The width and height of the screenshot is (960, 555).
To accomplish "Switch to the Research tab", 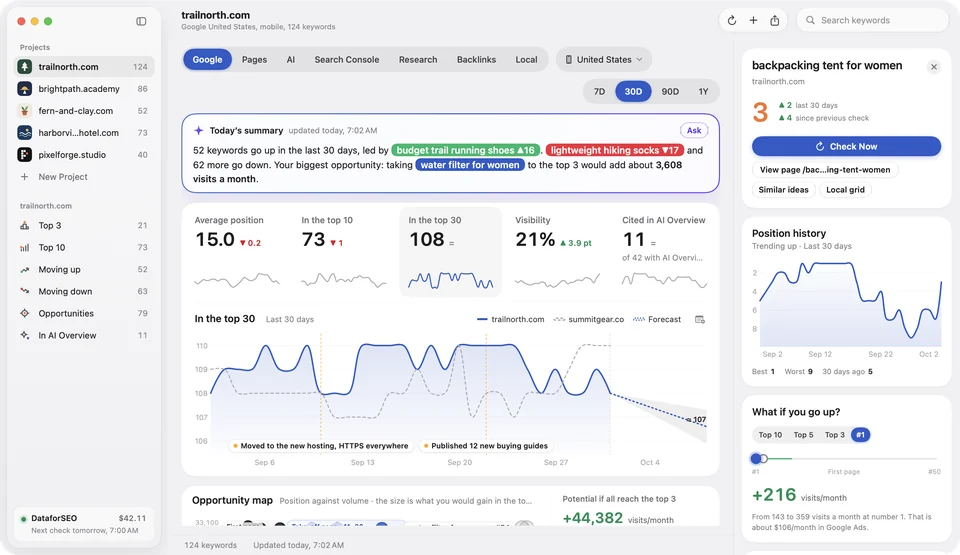I will [x=418, y=59].
